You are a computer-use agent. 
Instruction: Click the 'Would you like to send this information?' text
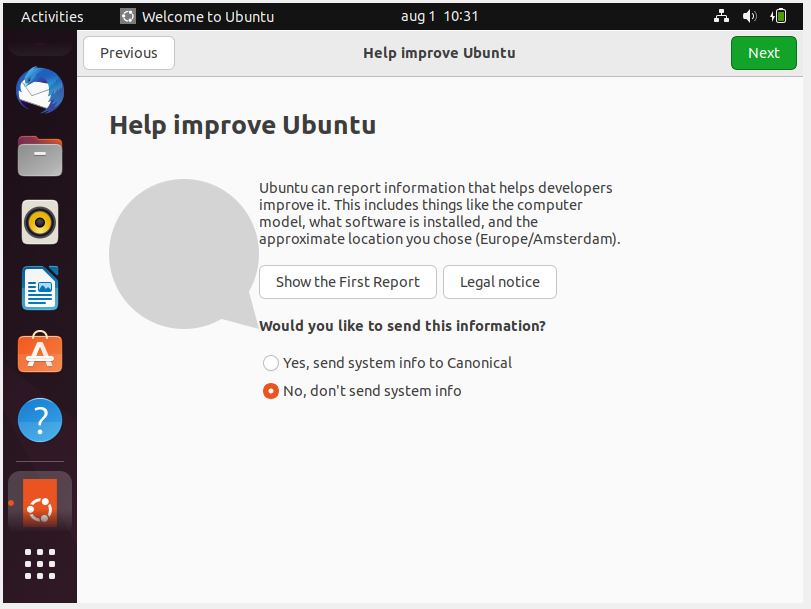pyautogui.click(x=402, y=326)
